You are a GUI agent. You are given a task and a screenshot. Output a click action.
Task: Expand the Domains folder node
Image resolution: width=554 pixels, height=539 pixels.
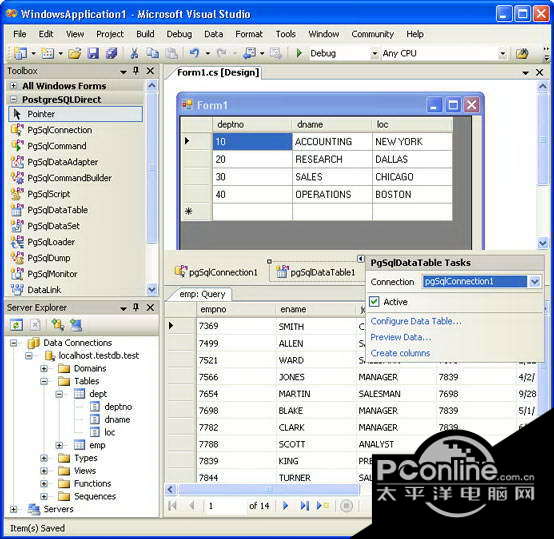pyautogui.click(x=44, y=368)
